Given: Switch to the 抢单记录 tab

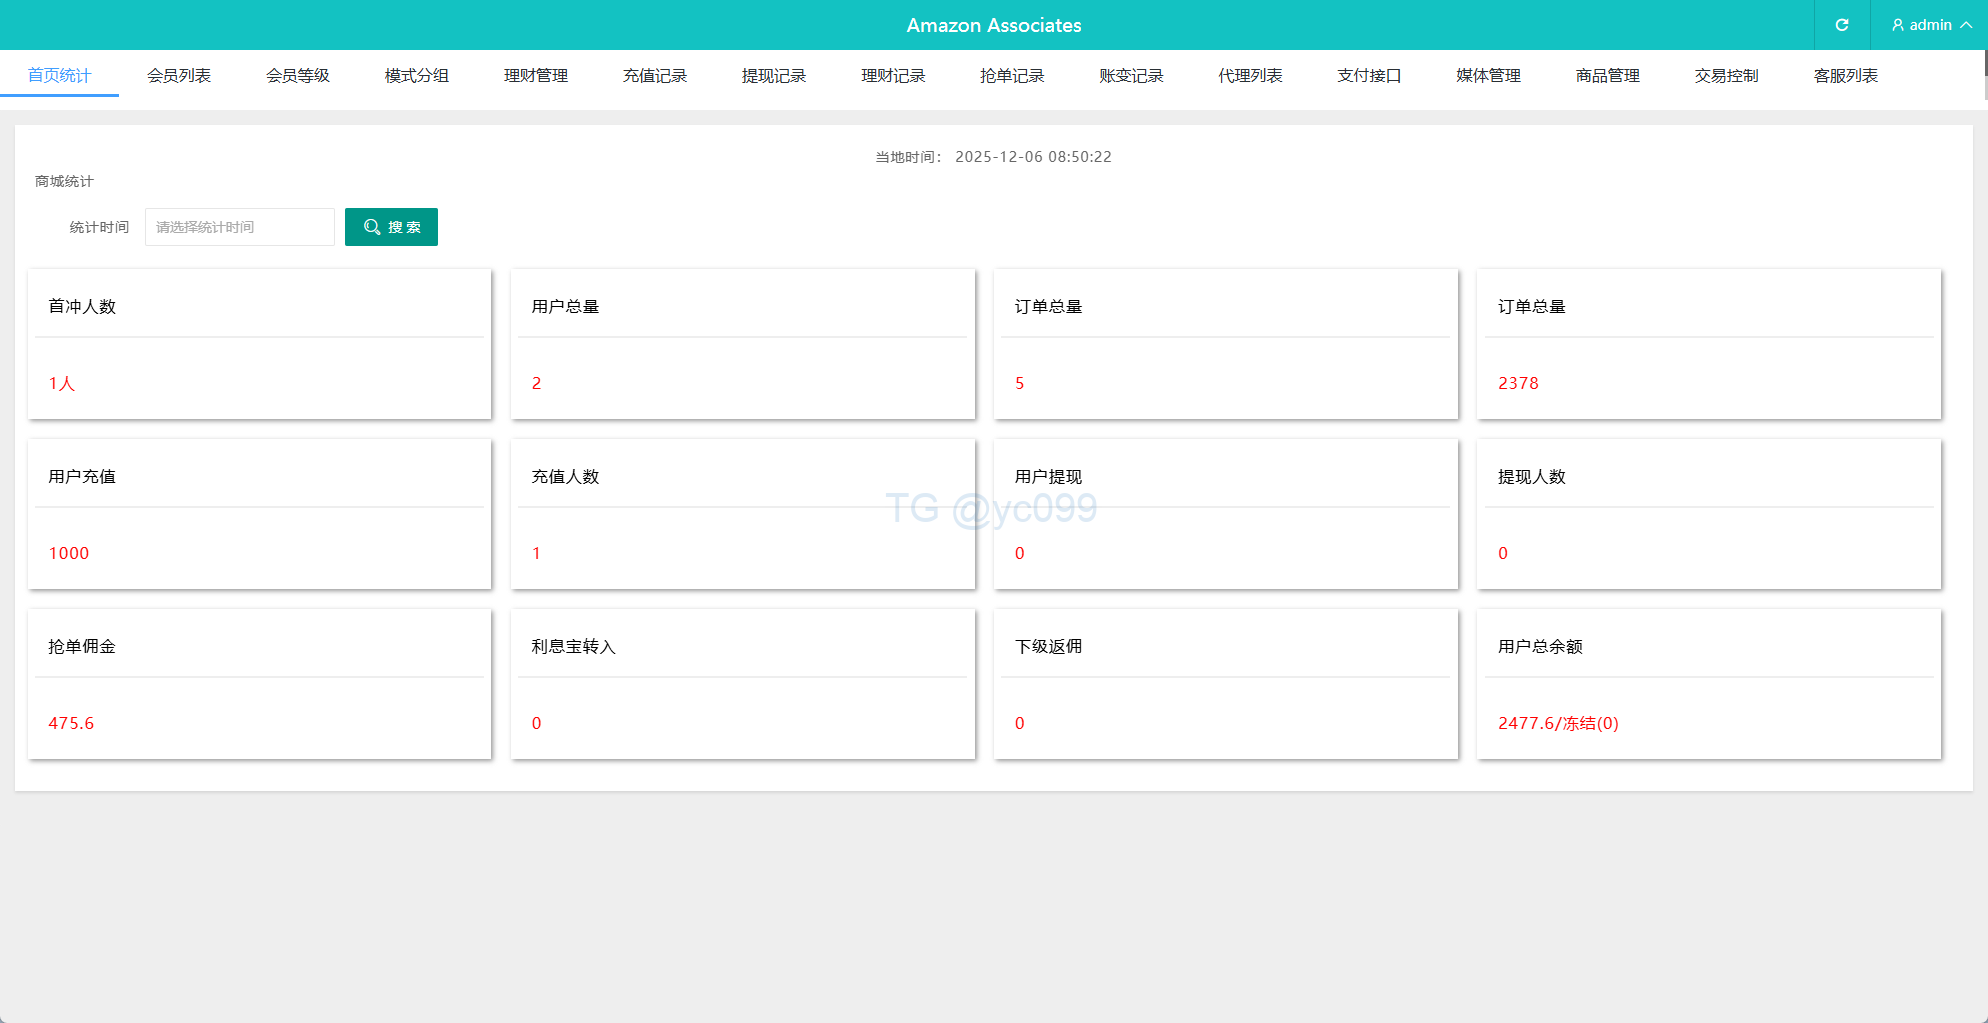Looking at the screenshot, I should [1012, 76].
